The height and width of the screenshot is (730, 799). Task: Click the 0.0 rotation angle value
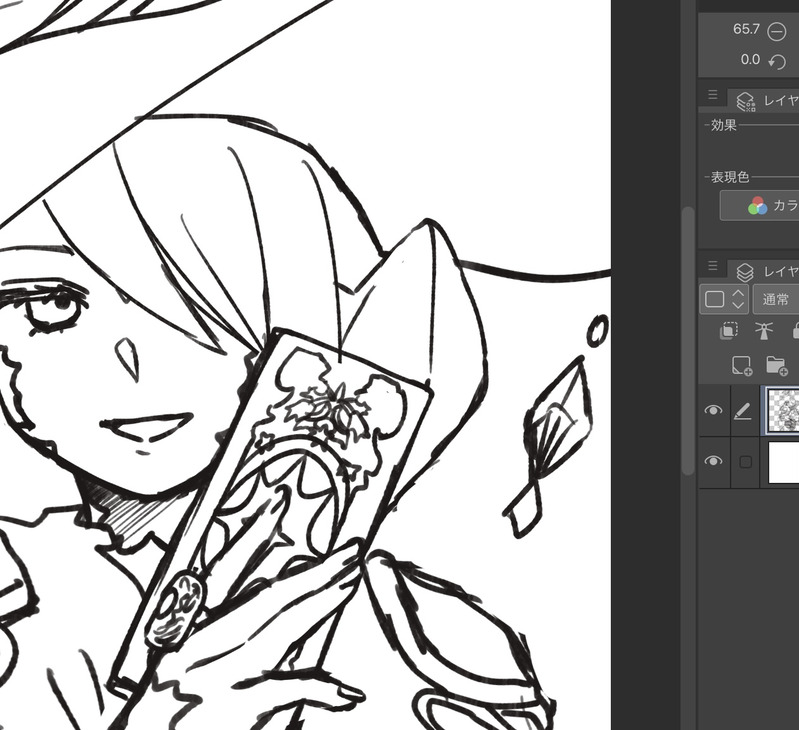[x=750, y=60]
